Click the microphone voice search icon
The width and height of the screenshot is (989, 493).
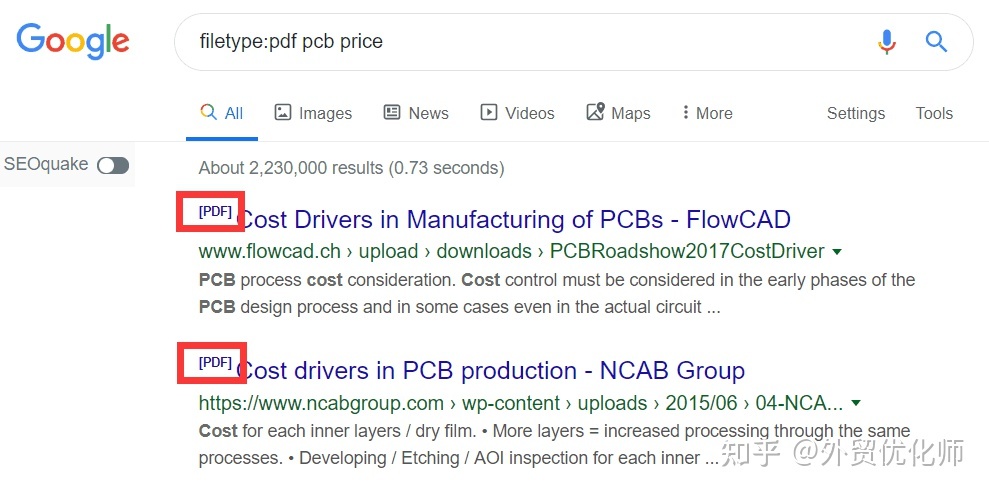(887, 42)
